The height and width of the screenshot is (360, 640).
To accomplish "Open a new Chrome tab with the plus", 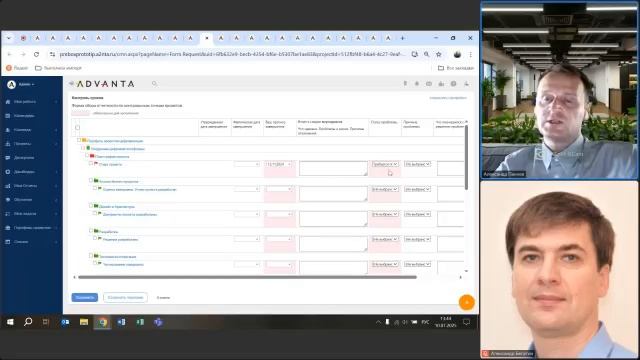I will click(x=402, y=38).
